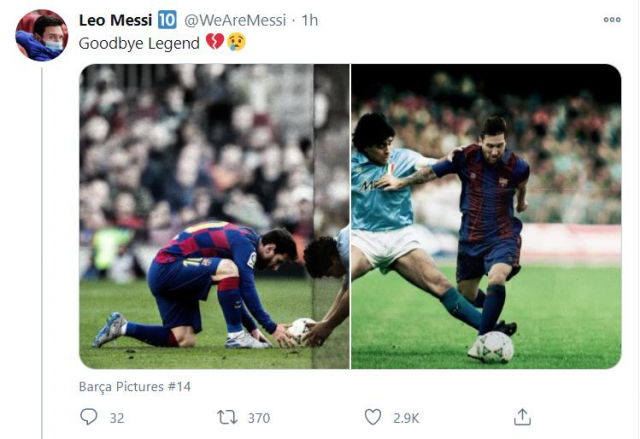Like the tweet with the heart icon
640x439 pixels.
tap(373, 417)
